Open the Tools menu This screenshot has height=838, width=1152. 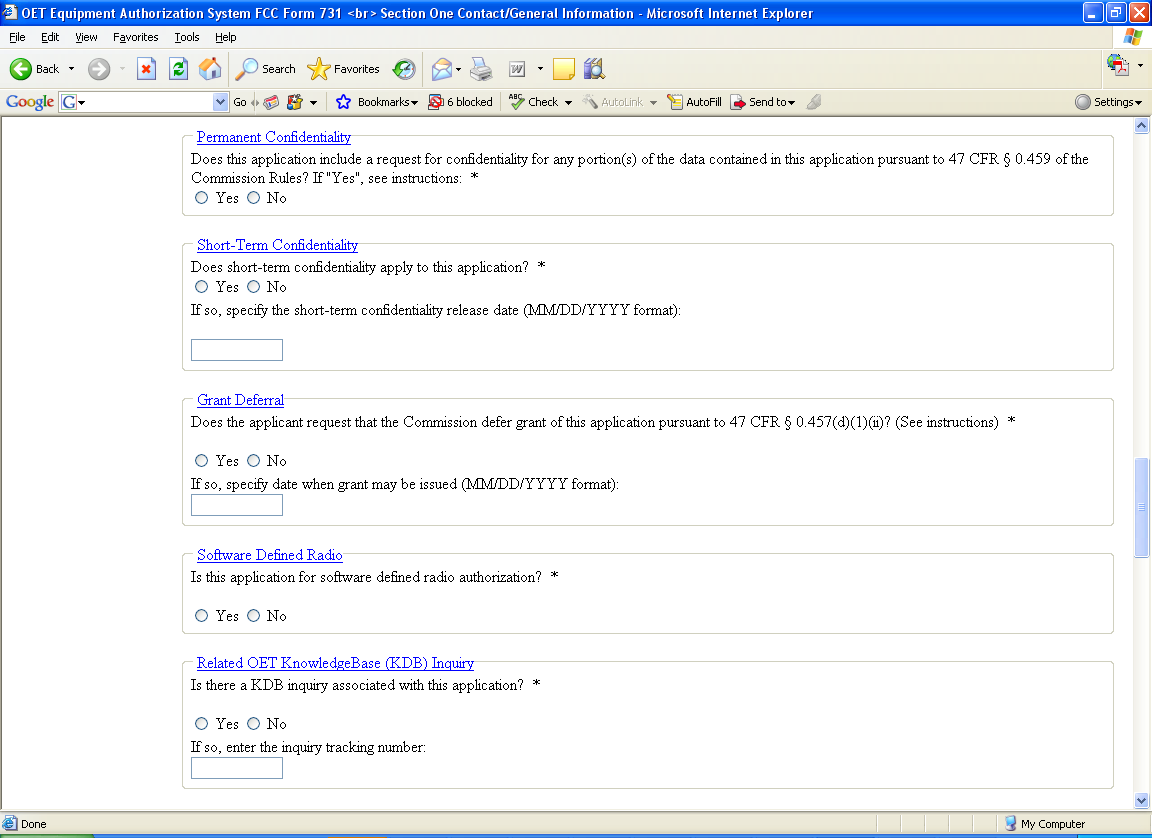[187, 37]
